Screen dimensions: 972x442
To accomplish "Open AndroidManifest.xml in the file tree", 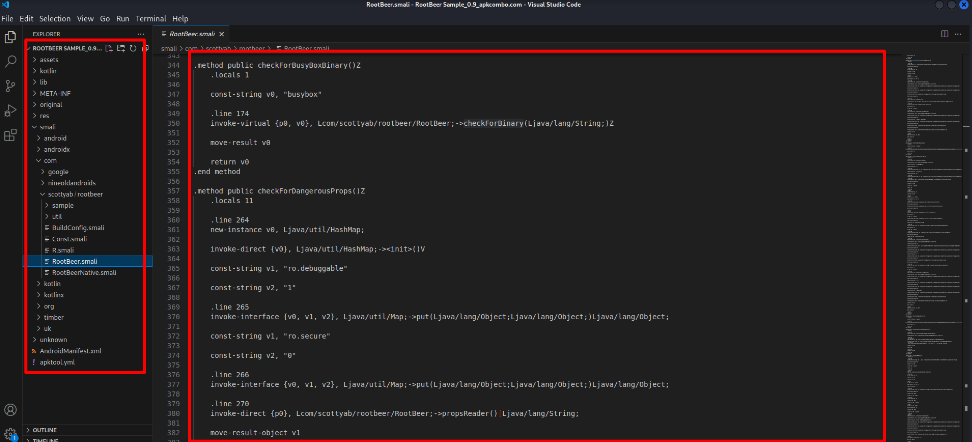I will 72,351.
